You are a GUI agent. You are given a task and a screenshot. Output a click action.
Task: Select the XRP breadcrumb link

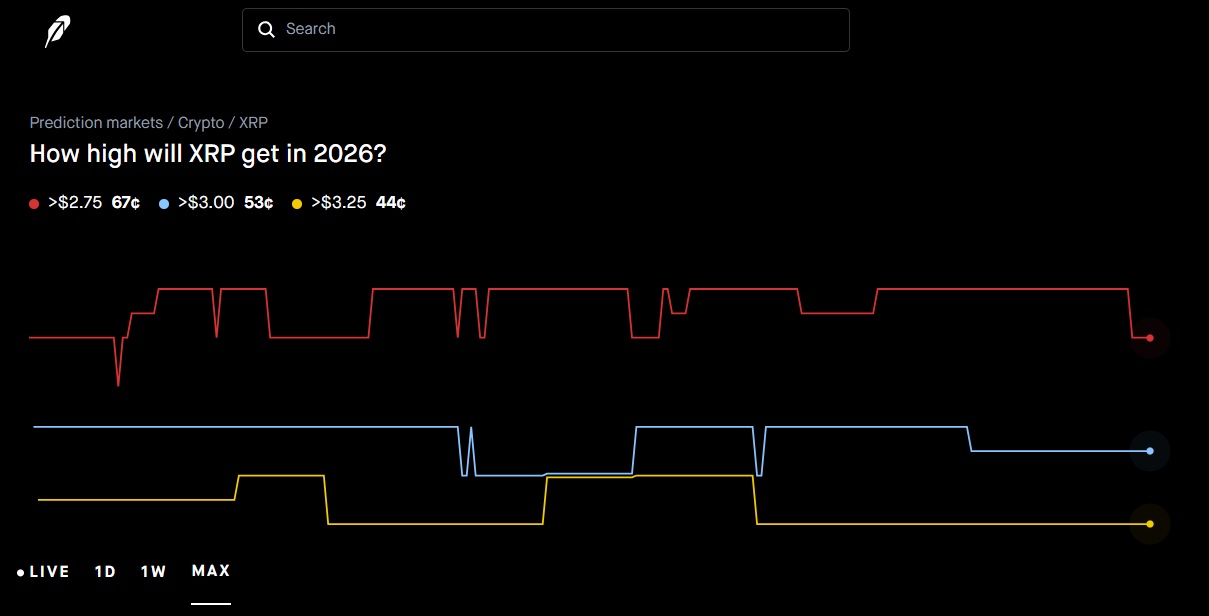point(253,123)
